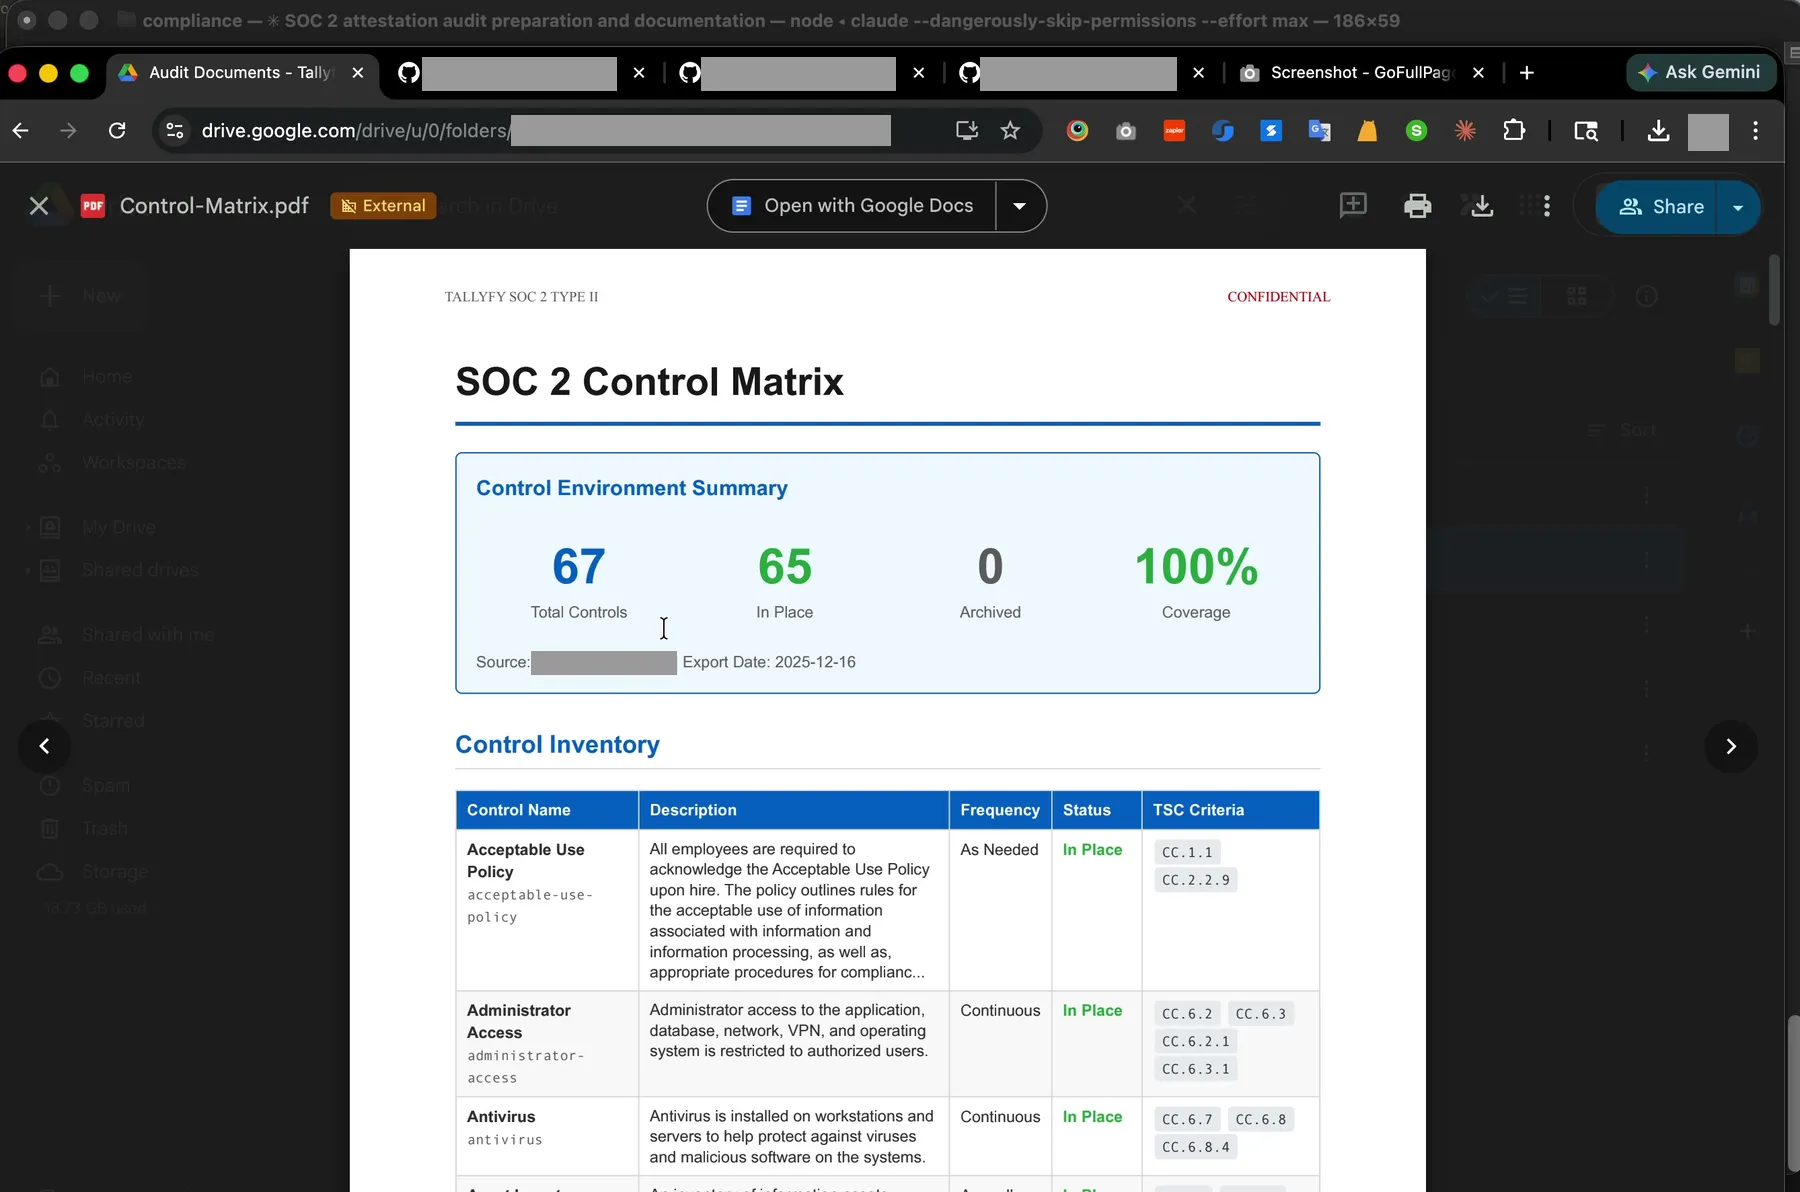Click the blue S extension icon

click(1271, 131)
